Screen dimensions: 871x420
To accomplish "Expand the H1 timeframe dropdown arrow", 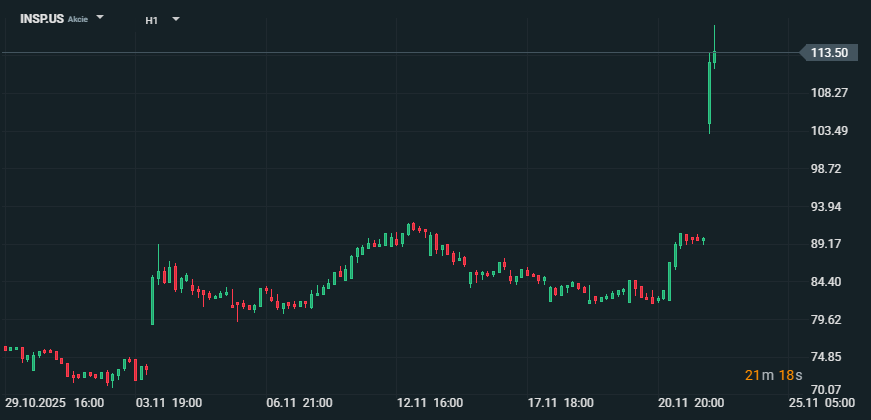I will coord(176,19).
